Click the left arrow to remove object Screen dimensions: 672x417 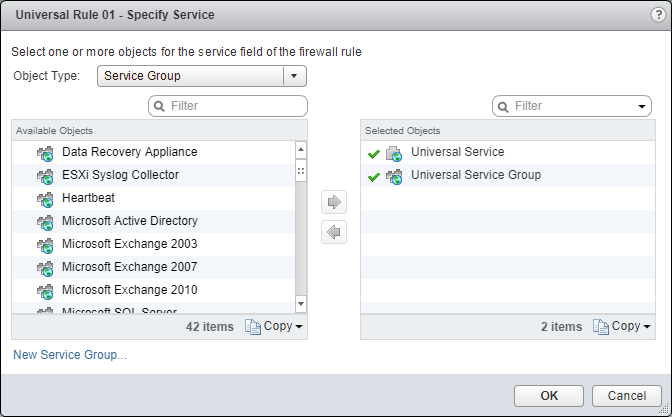tap(334, 232)
